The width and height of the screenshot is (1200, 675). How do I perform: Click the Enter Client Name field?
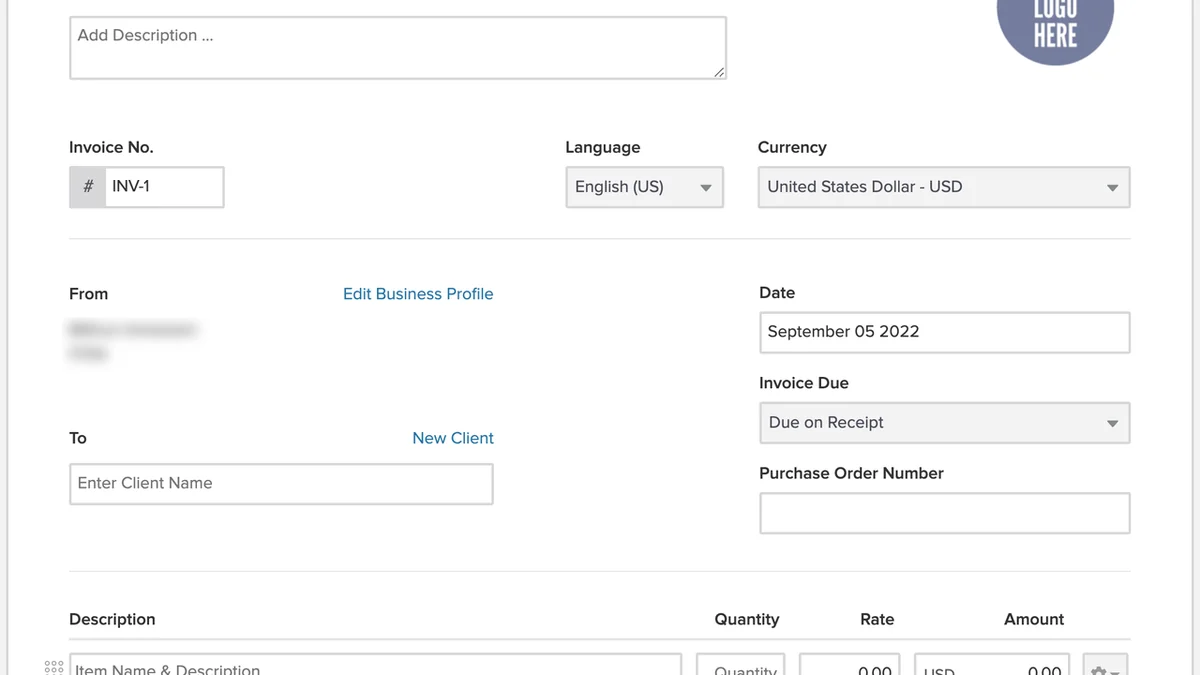click(281, 484)
